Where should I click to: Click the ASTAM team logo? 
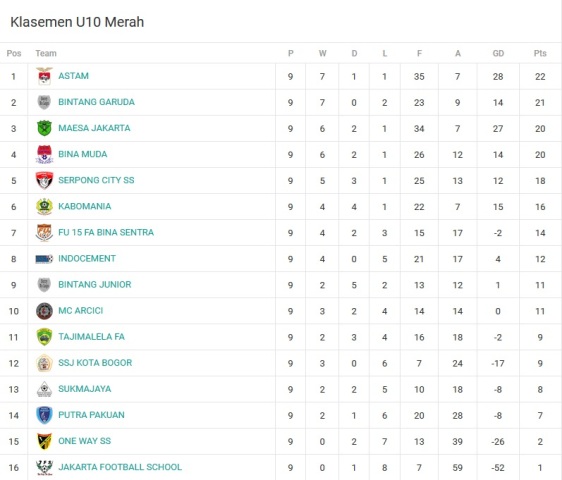(x=44, y=76)
